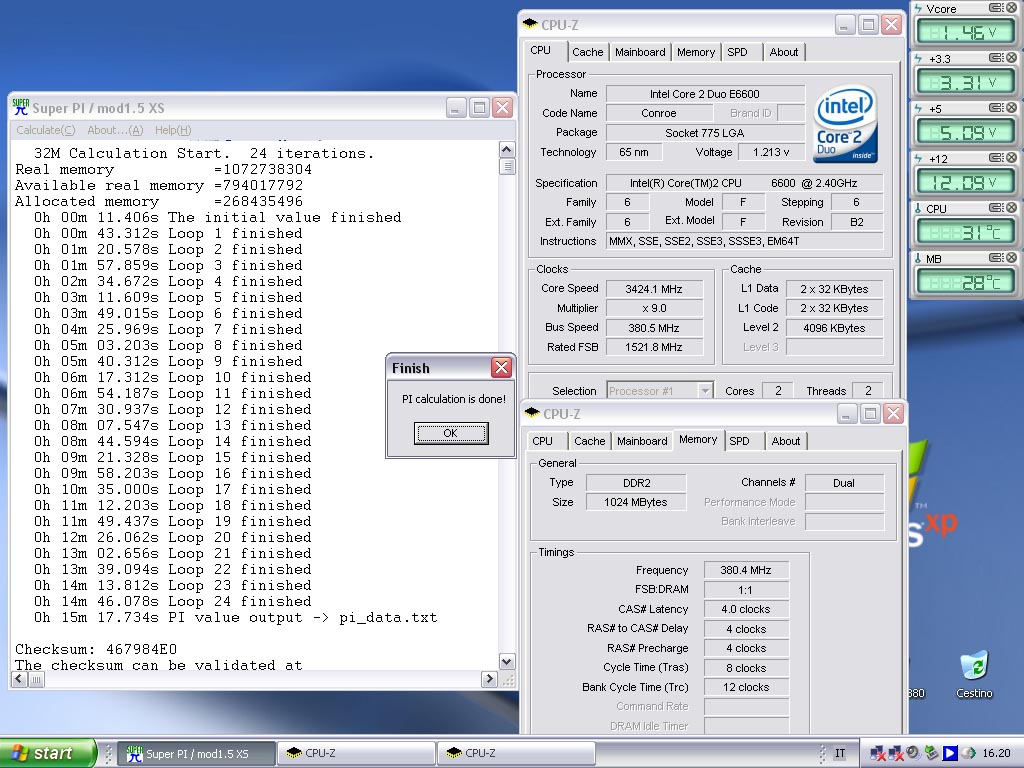The height and width of the screenshot is (768, 1024).
Task: Click the lightning bolt icon beside Vcore
Action: 918,8
